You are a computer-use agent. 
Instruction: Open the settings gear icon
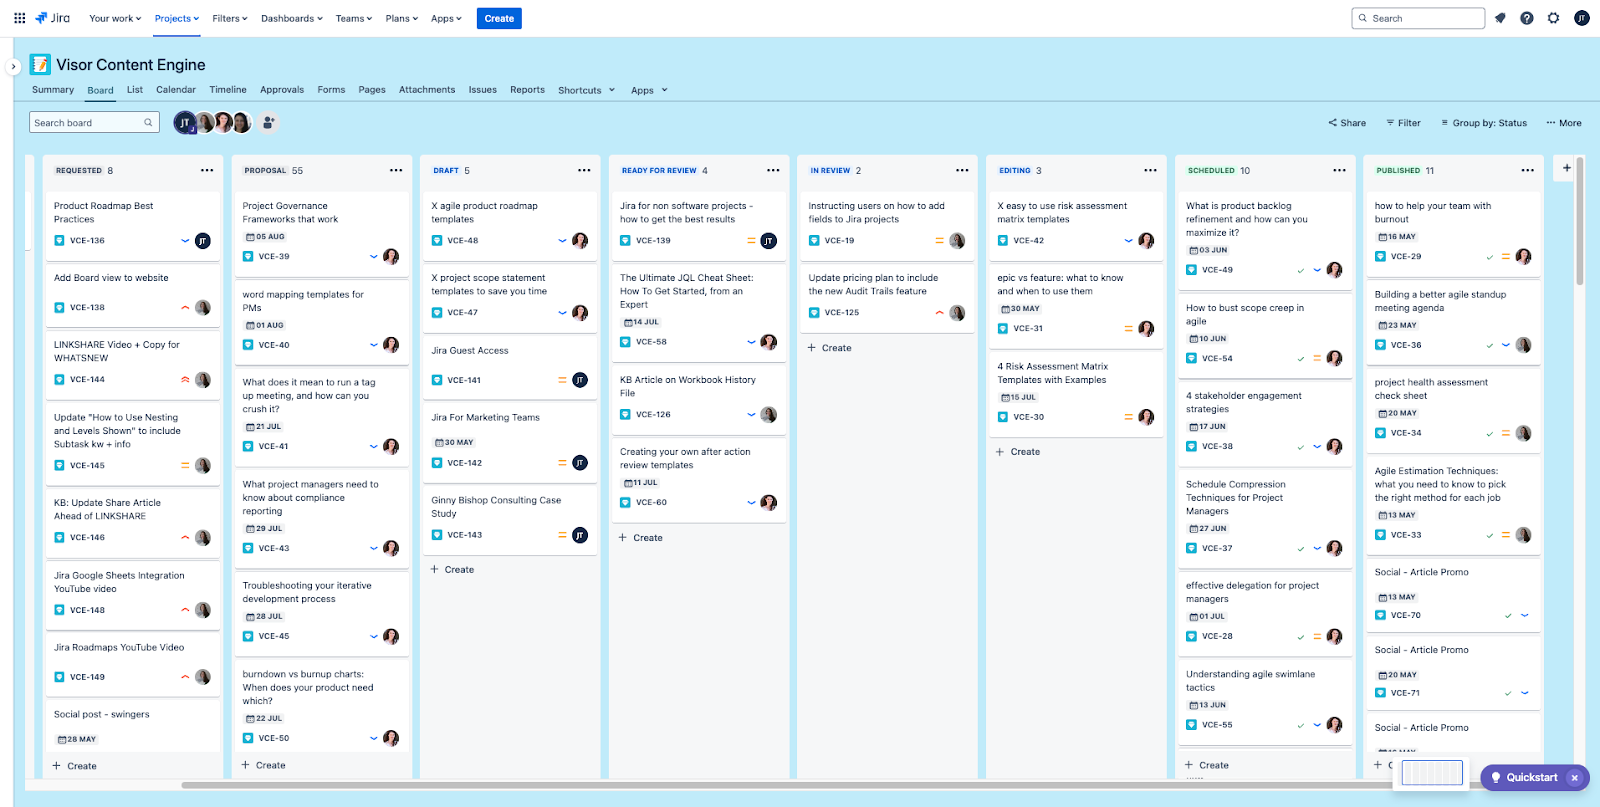tap(1554, 18)
